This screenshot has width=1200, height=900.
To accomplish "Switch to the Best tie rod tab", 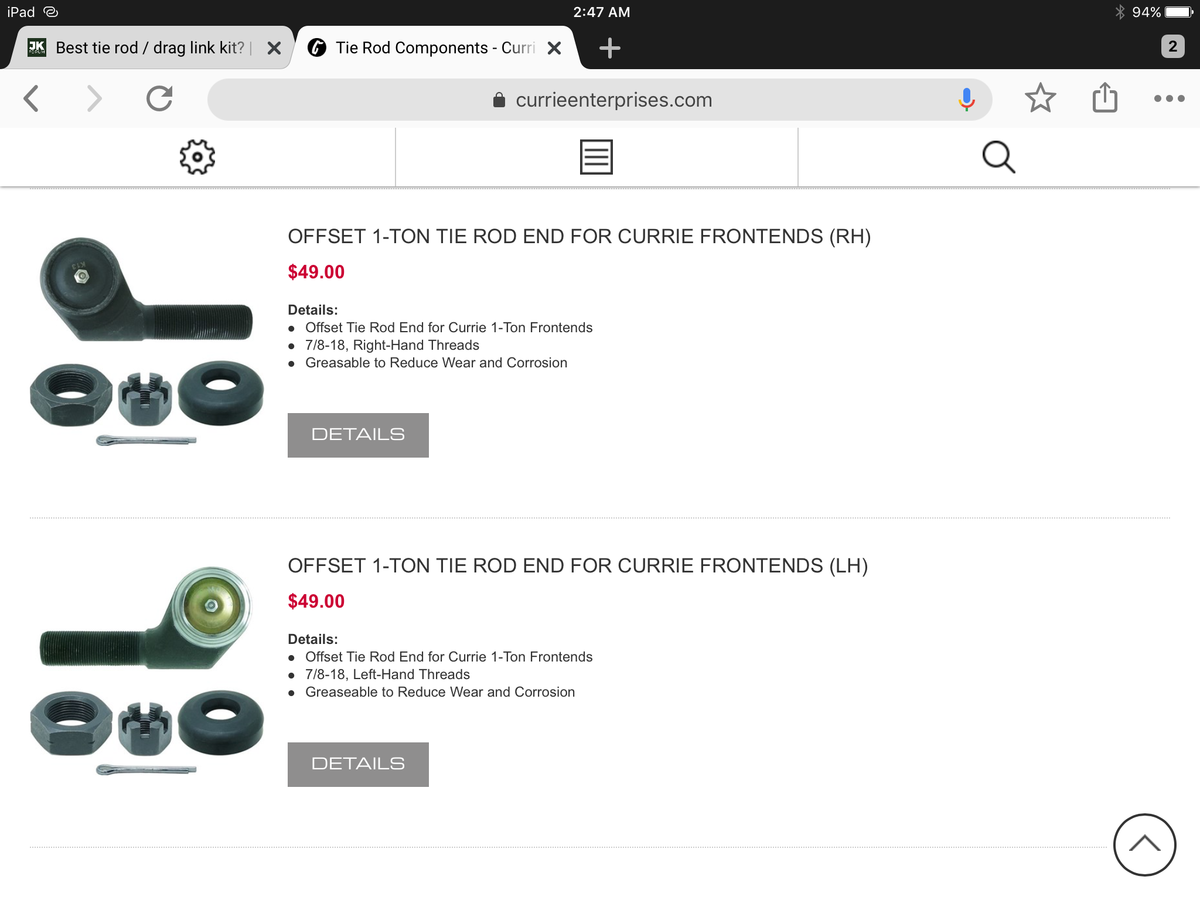I will point(150,48).
